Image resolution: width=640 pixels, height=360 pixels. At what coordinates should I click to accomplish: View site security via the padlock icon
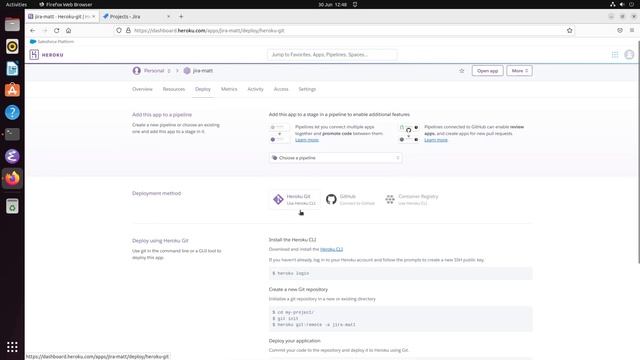tap(128, 31)
